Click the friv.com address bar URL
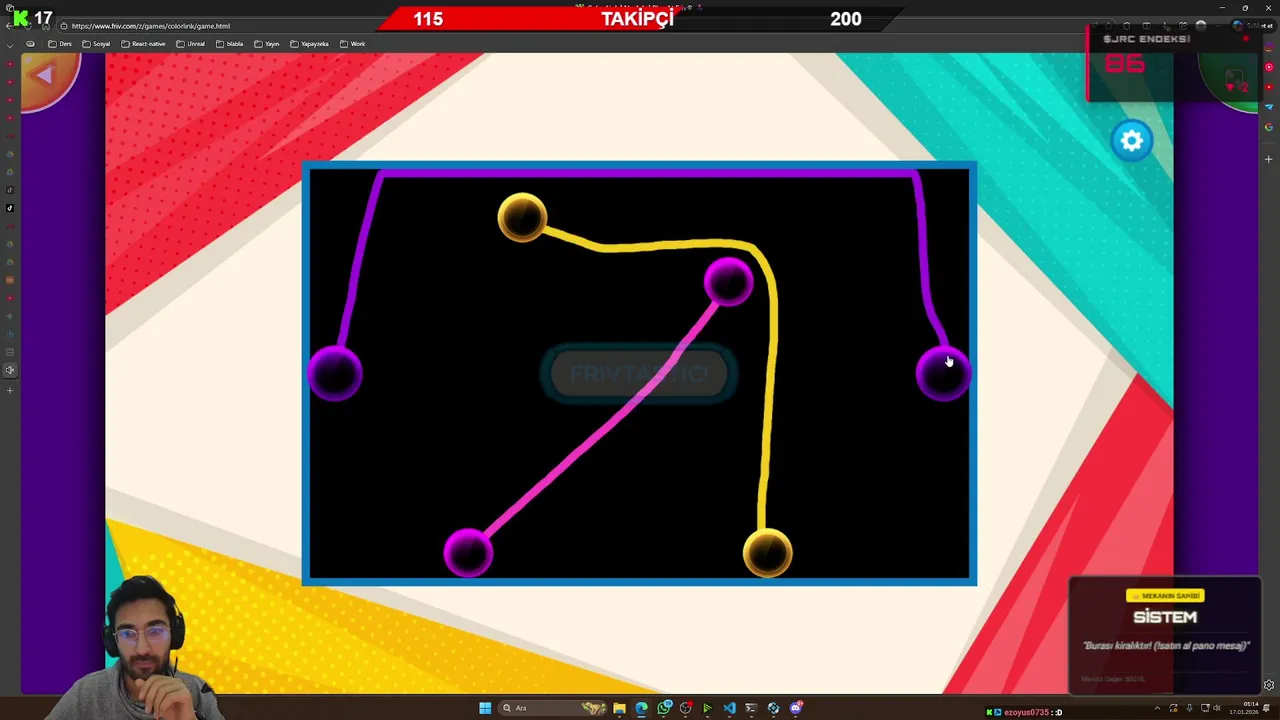Image resolution: width=1280 pixels, height=720 pixels. [x=150, y=26]
